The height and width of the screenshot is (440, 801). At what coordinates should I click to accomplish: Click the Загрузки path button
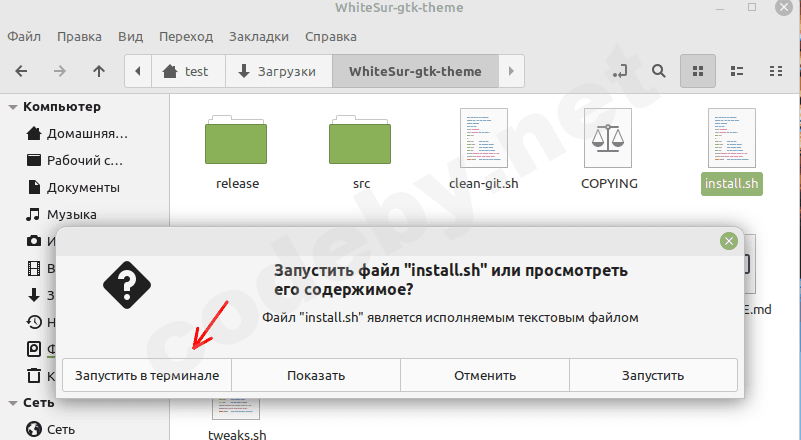(x=279, y=71)
